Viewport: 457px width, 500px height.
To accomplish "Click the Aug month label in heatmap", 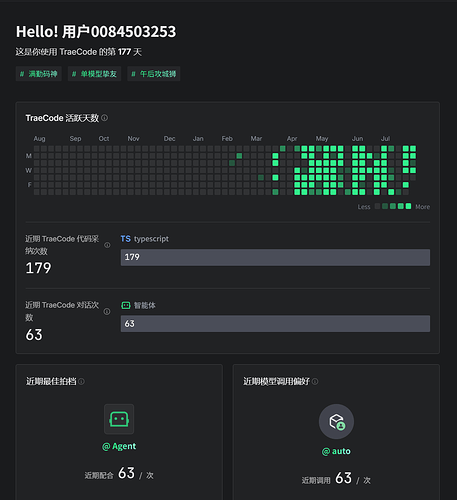I will (x=39, y=139).
